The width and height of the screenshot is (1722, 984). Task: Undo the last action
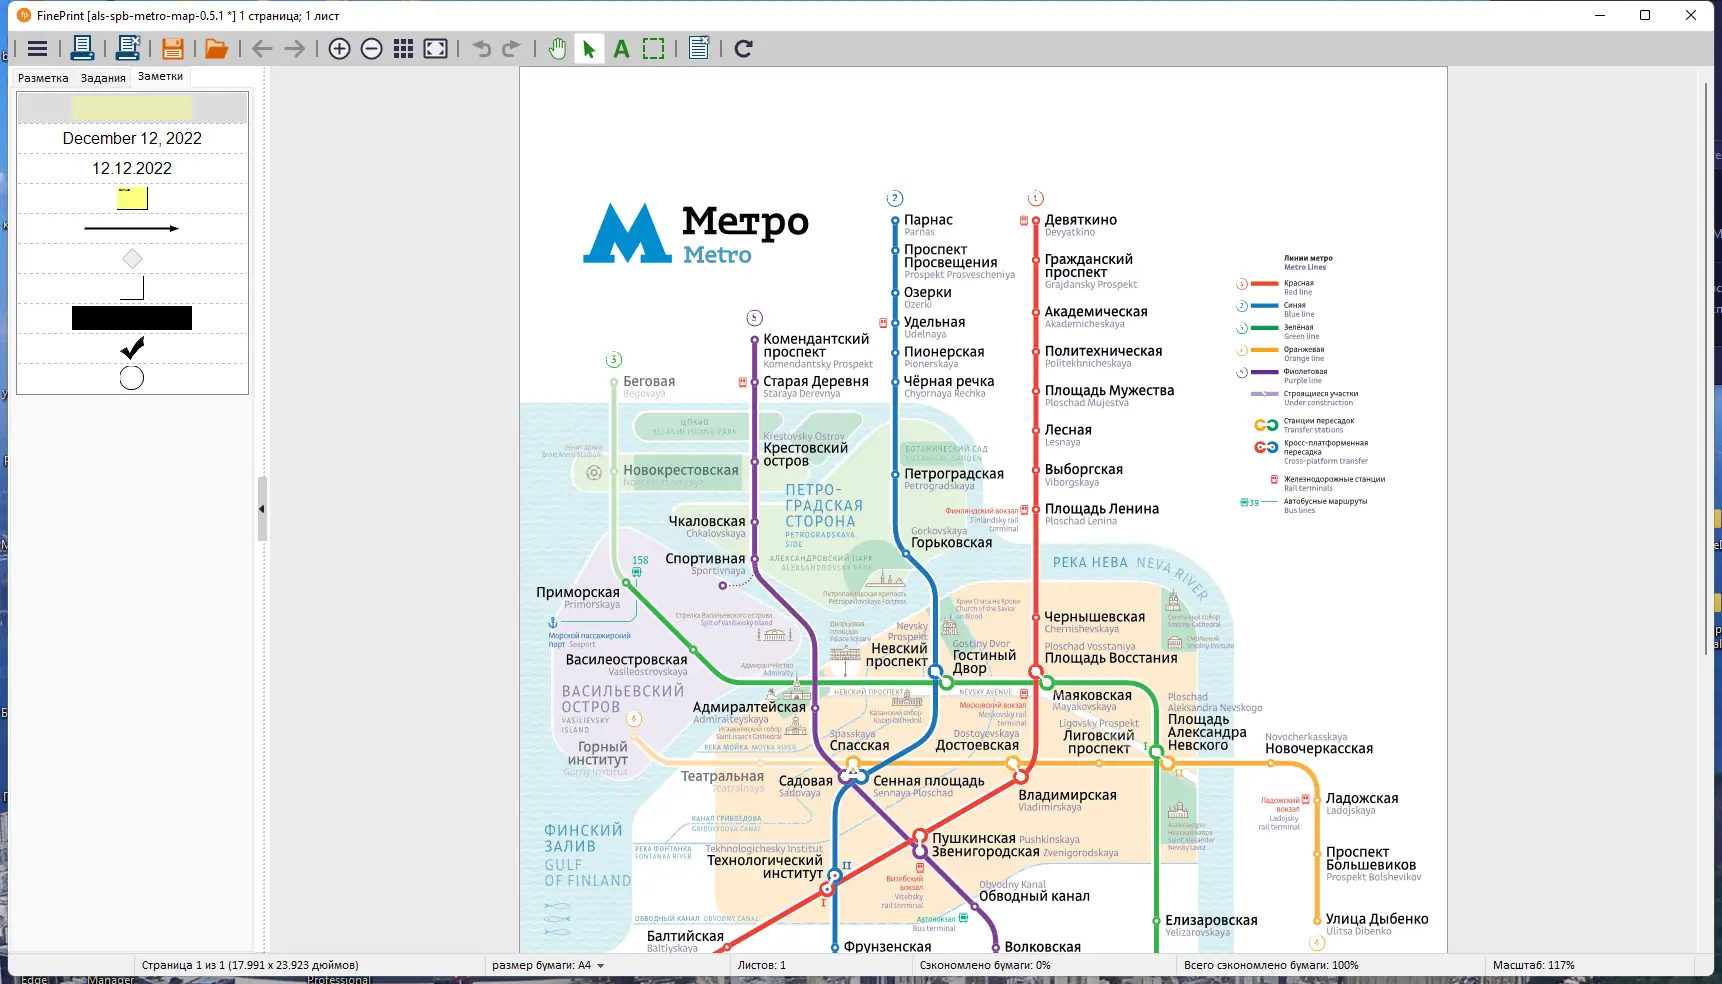(482, 48)
